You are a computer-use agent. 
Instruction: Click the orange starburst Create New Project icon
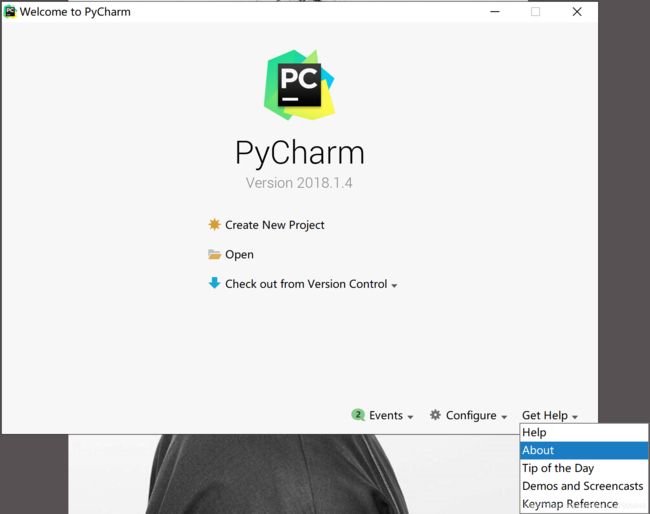pyautogui.click(x=214, y=225)
